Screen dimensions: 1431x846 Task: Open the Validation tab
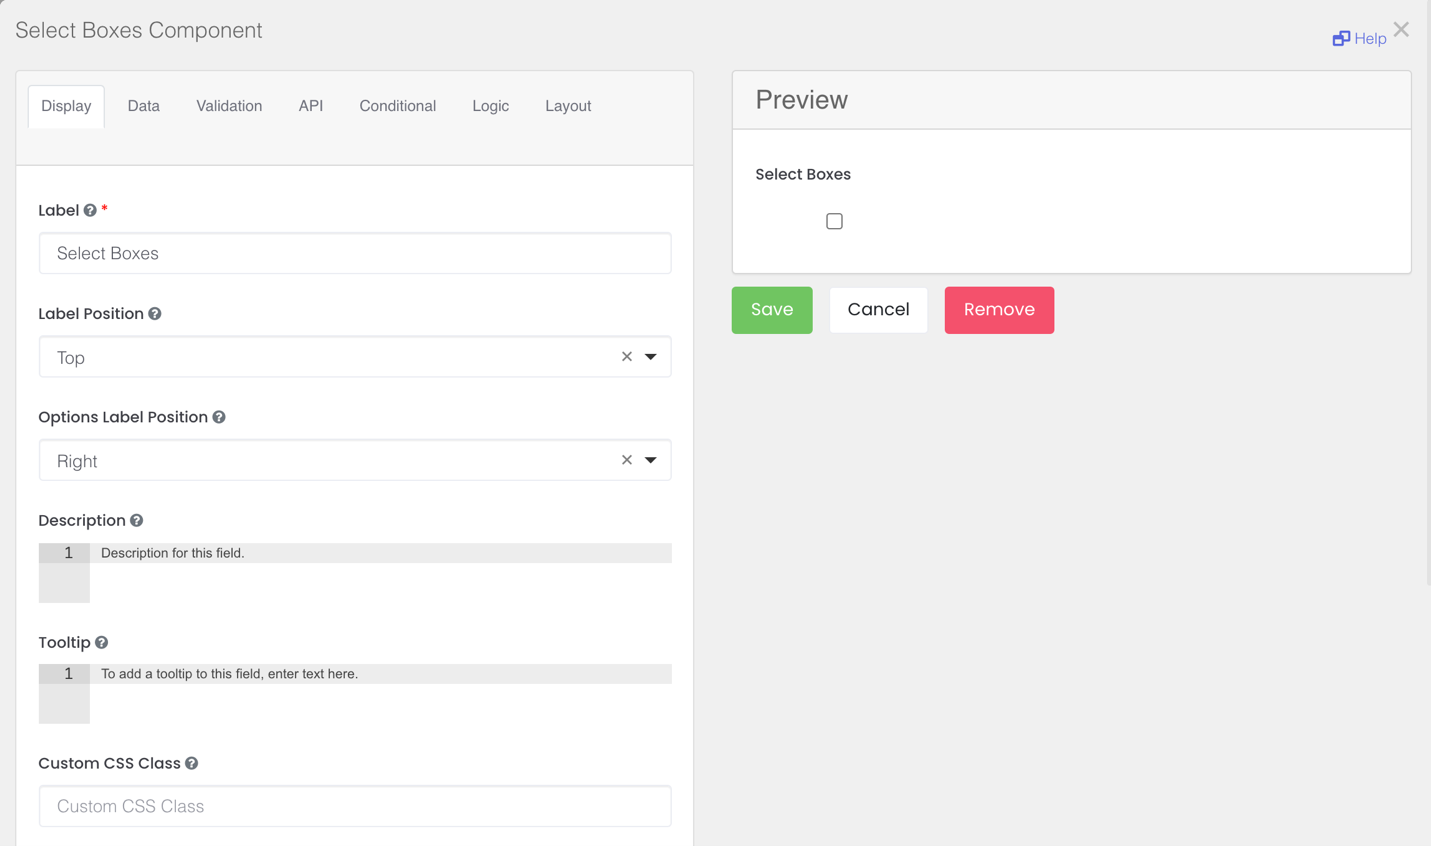point(229,106)
